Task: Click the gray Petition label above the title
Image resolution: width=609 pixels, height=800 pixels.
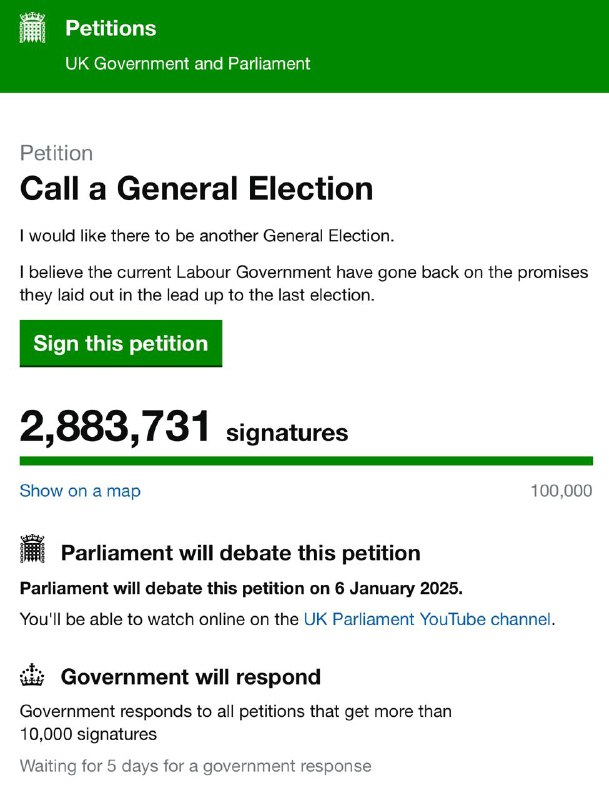Action: [57, 154]
